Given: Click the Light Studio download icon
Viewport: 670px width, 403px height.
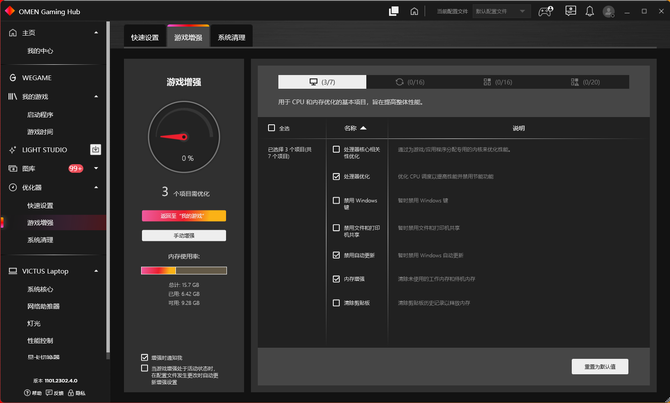Looking at the screenshot, I should click(x=95, y=150).
